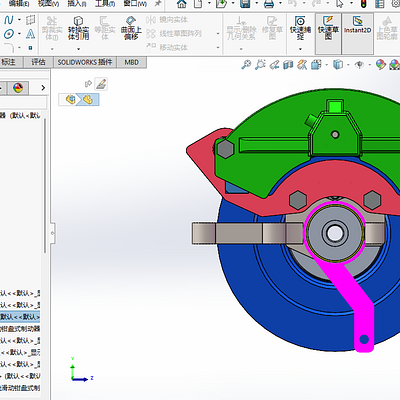Image resolution: width=400 pixels, height=400 pixels.
Task: Select the Circle sketch tool
Action: point(9,34)
